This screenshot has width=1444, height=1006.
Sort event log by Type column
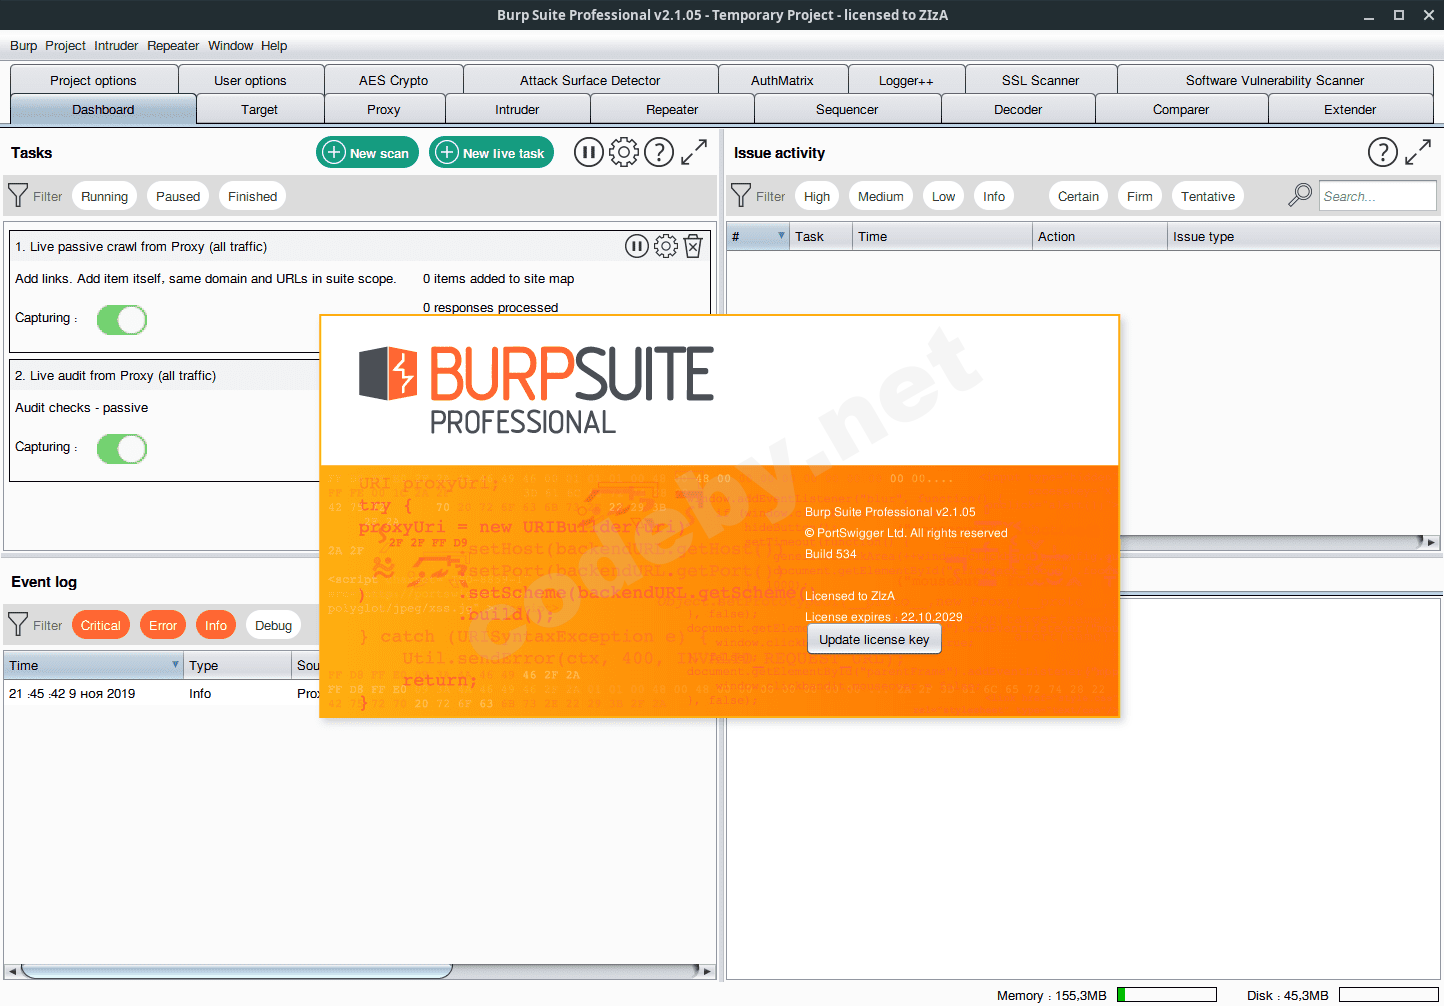[x=238, y=665]
